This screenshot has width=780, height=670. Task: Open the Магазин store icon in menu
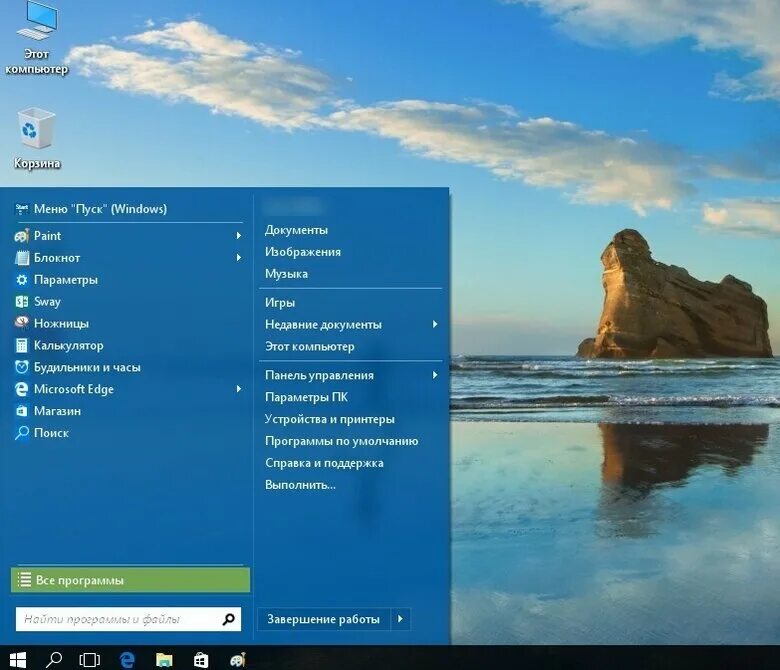coord(21,411)
